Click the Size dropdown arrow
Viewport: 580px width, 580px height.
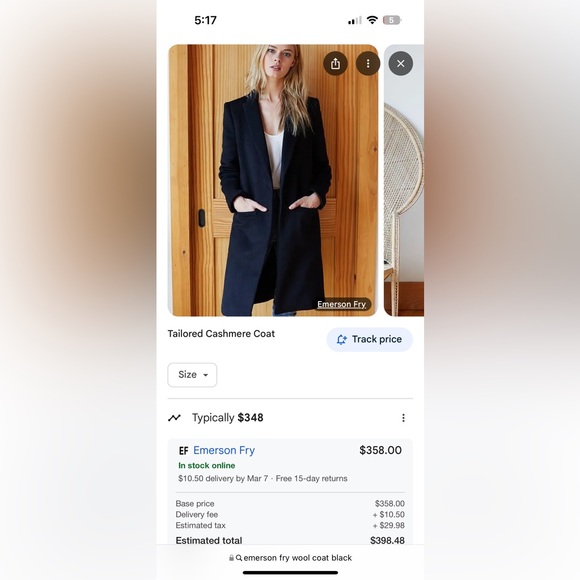206,375
